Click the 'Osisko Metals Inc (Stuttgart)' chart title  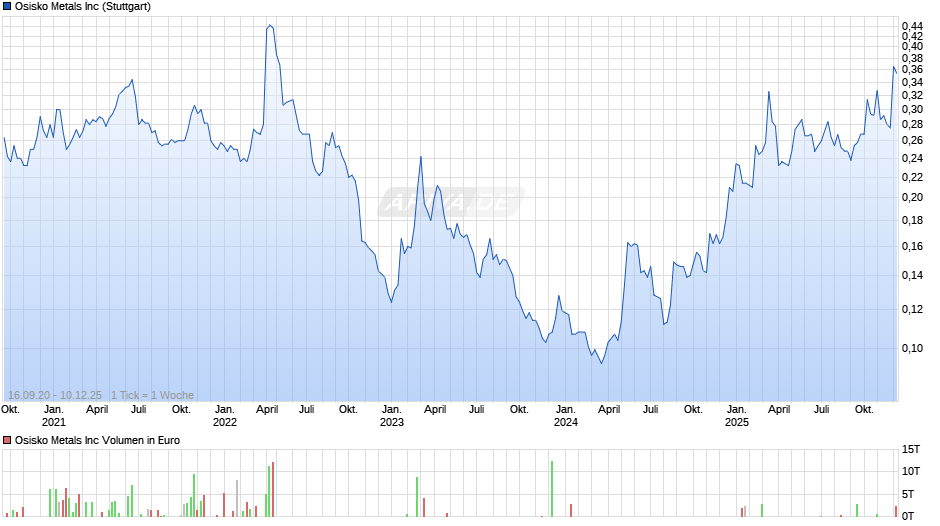tap(83, 7)
